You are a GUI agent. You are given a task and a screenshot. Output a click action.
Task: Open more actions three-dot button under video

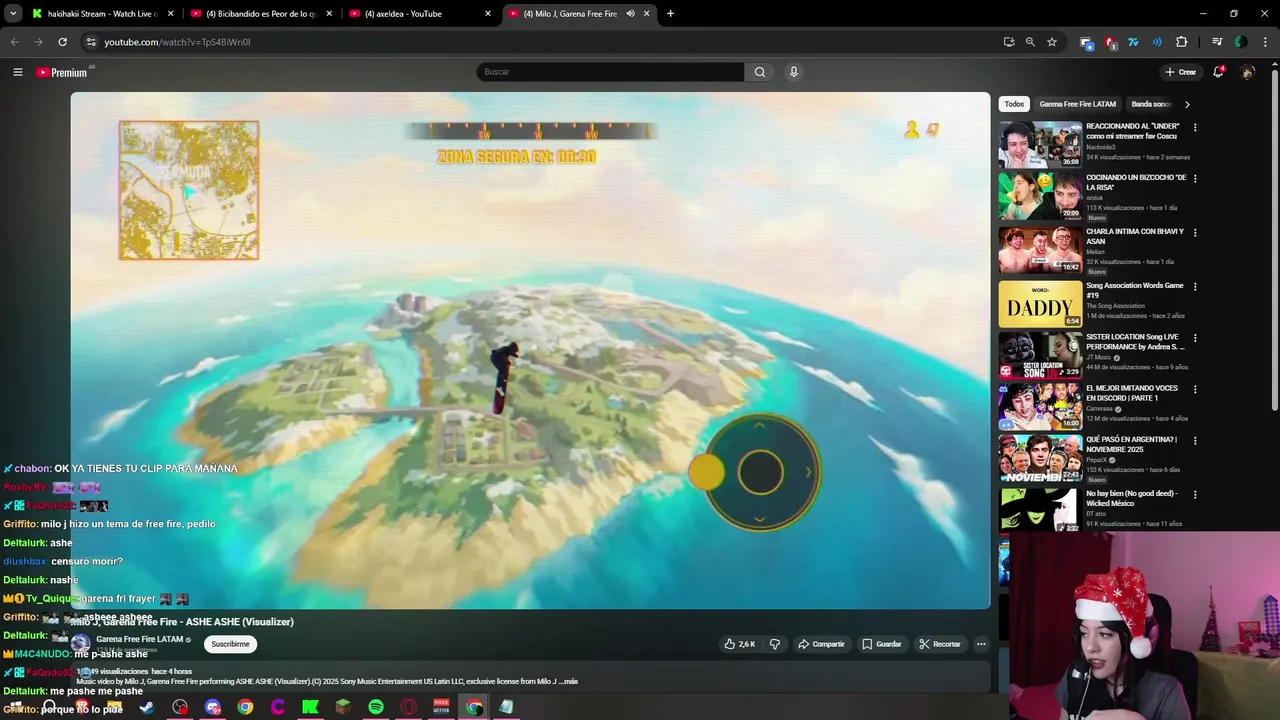(981, 644)
